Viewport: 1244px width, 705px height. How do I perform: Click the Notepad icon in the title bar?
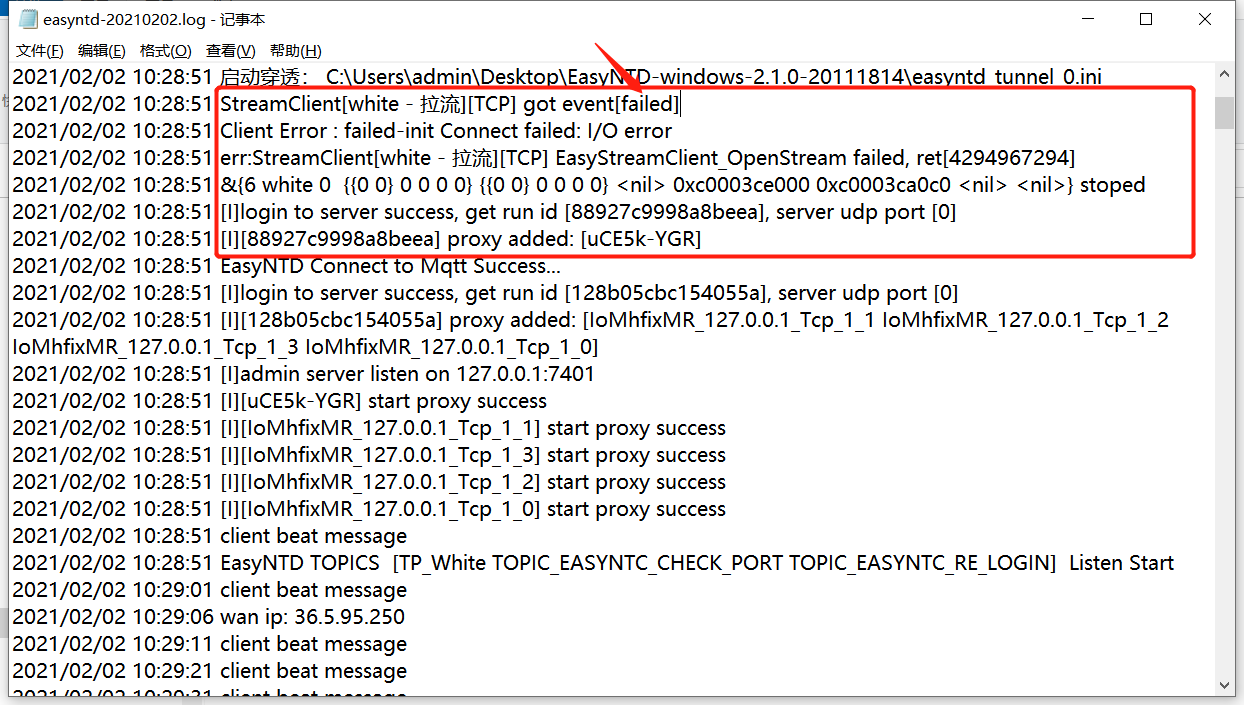tap(27, 19)
